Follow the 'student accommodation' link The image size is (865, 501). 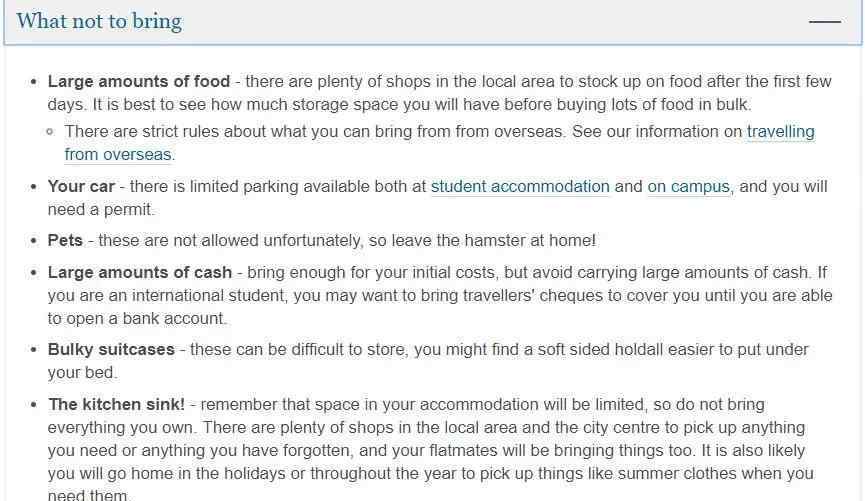pyautogui.click(x=520, y=186)
